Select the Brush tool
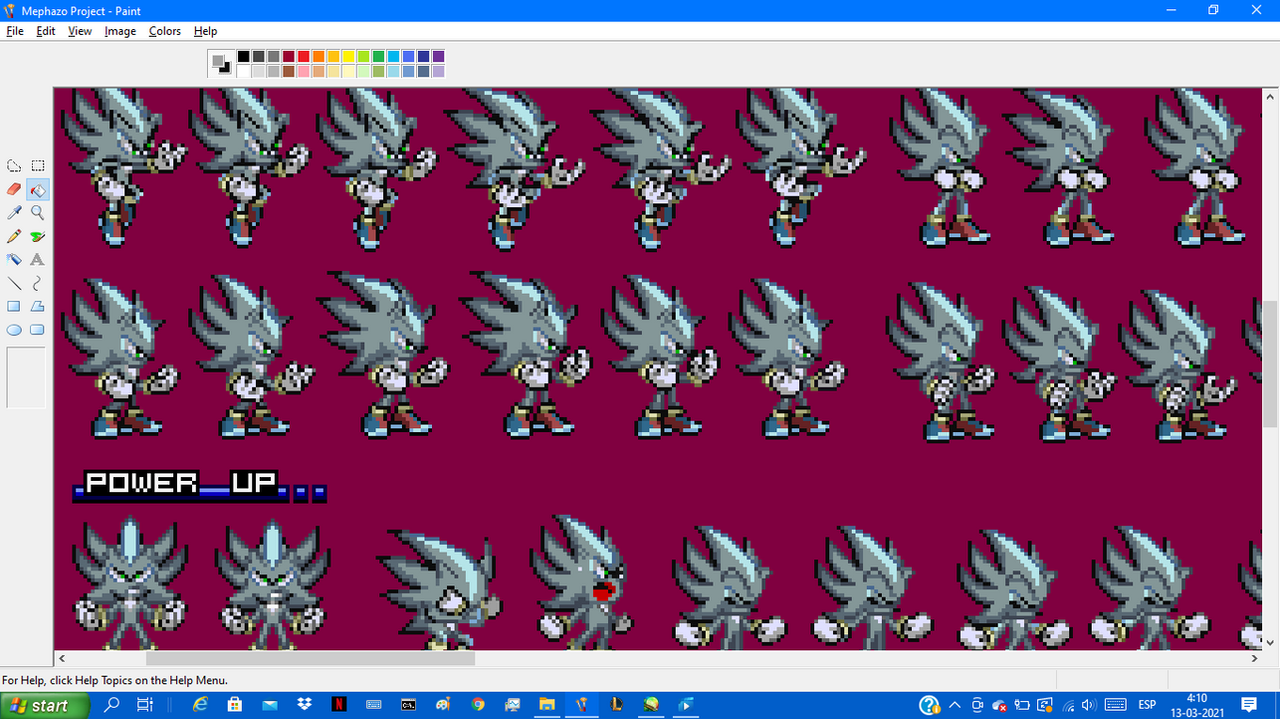The height and width of the screenshot is (719, 1280). 37,236
